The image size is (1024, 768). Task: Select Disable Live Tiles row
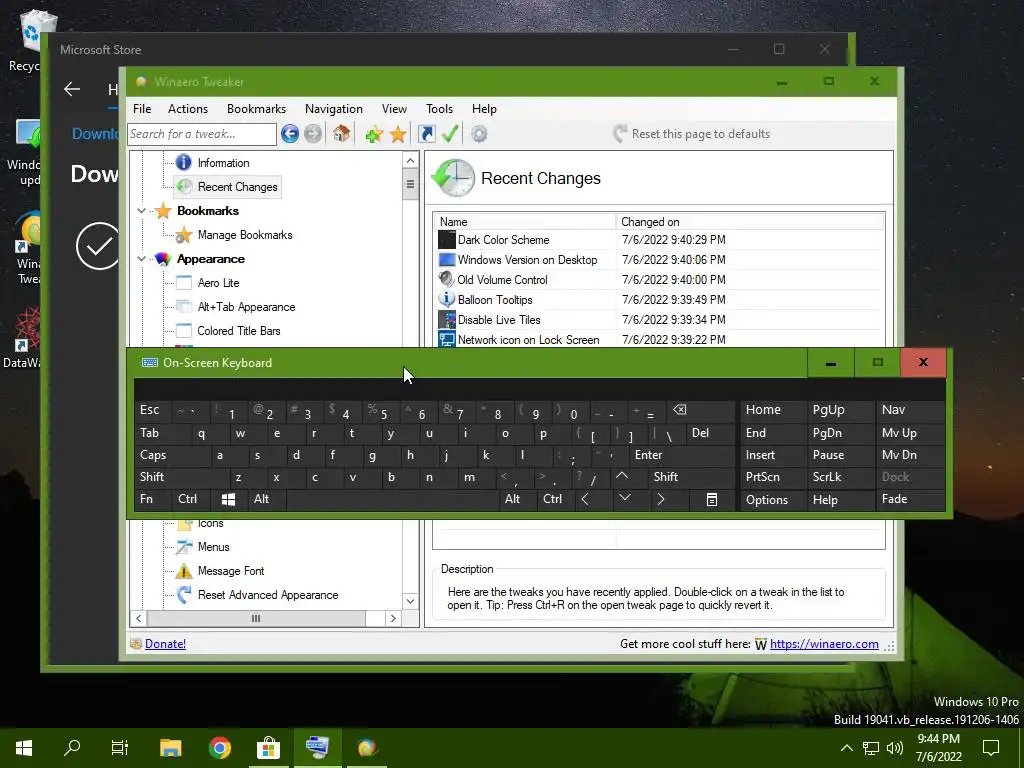(x=659, y=320)
